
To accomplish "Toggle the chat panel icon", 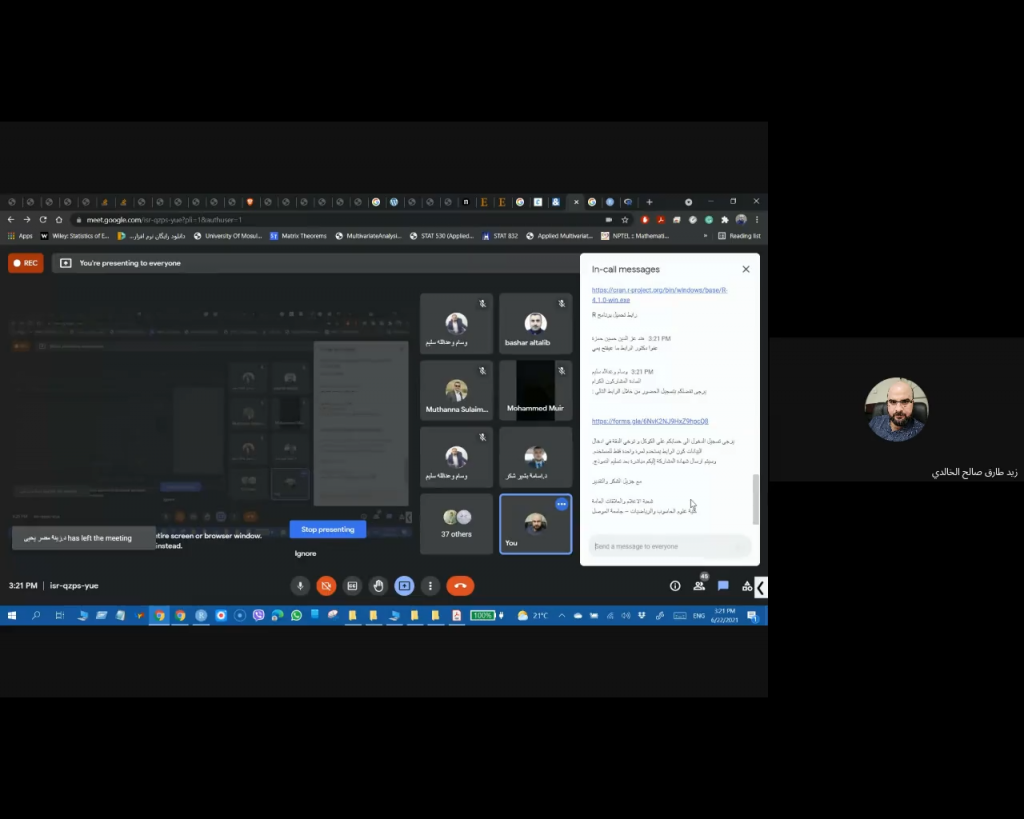I will [723, 586].
